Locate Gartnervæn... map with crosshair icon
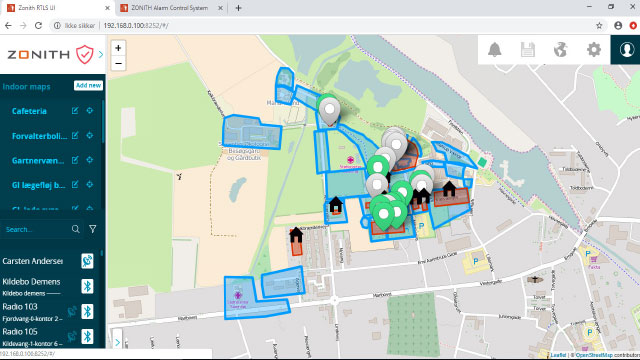This screenshot has height=360, width=640. (x=90, y=160)
